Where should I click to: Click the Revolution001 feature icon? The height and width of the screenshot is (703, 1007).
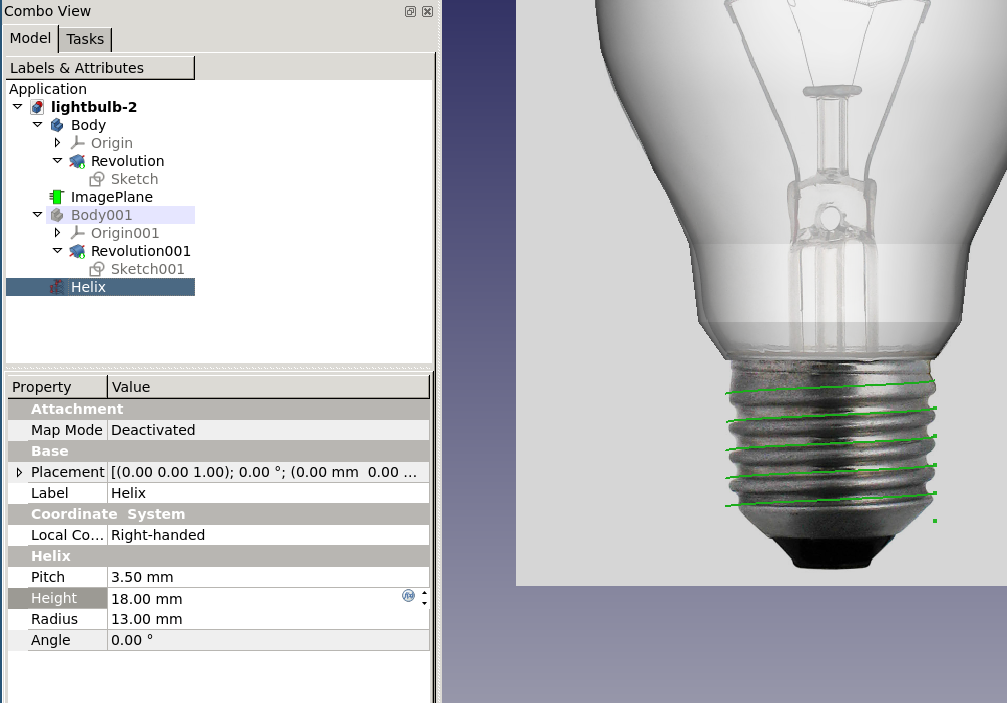tap(77, 251)
